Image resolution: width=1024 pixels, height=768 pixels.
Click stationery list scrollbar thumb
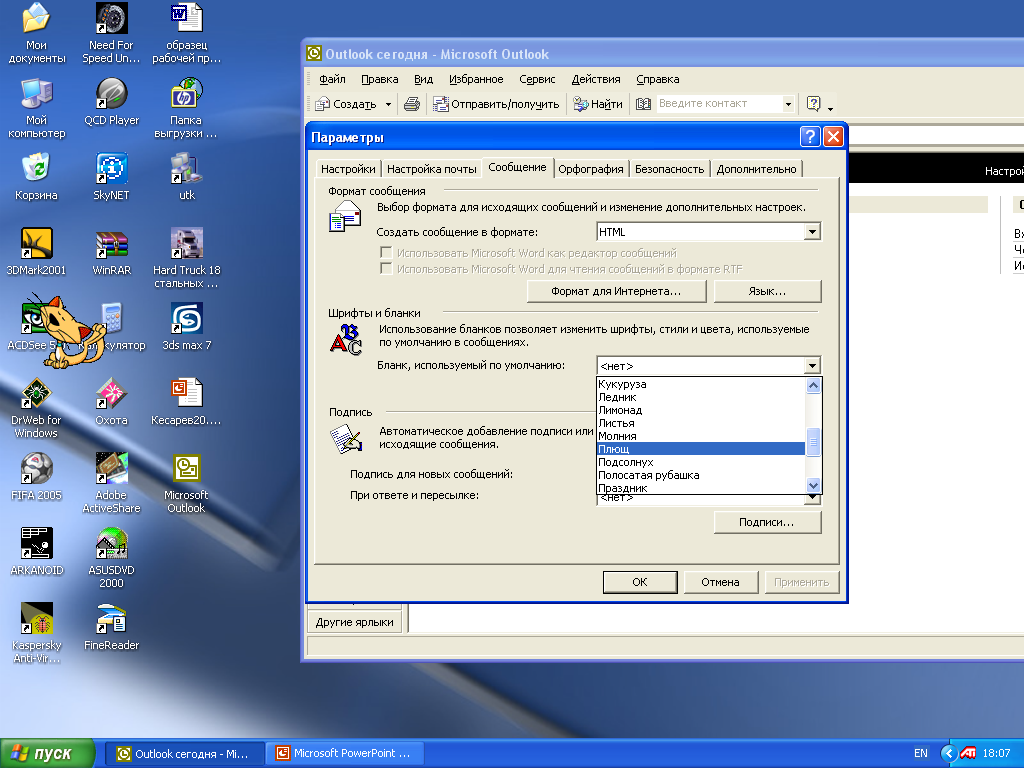813,442
